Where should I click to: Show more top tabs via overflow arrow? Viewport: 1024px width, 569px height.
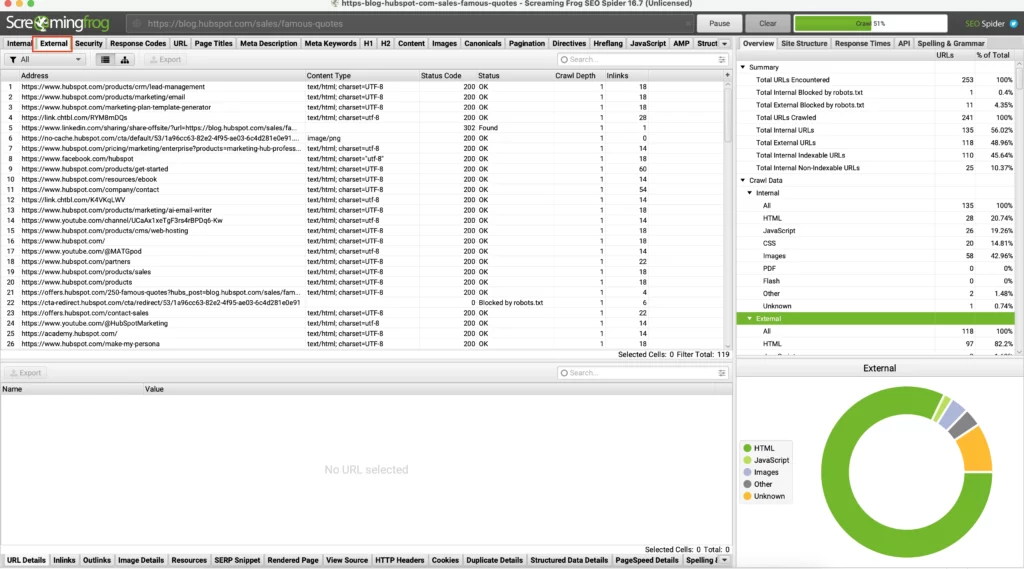[x=724, y=44]
